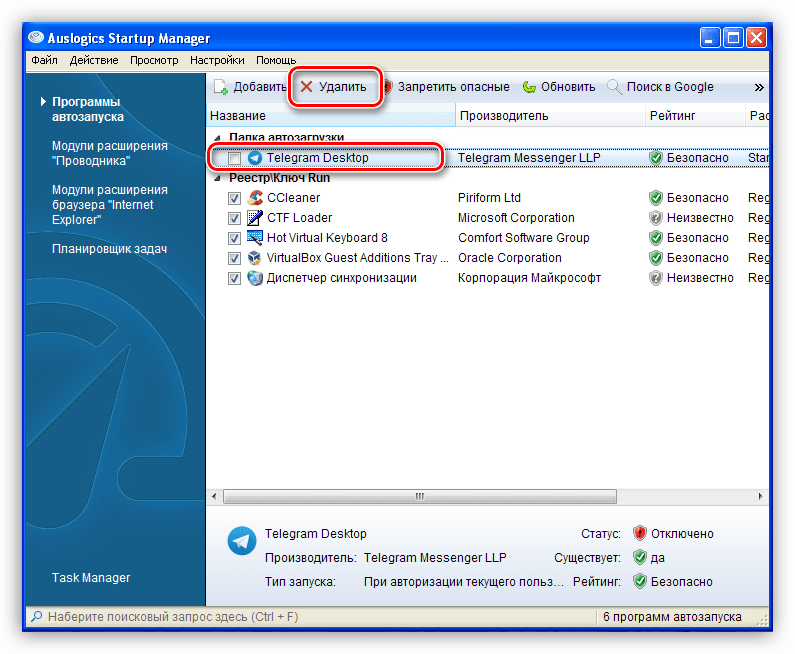Click the Добавить (Add) toolbar button
795x654 pixels.
click(x=249, y=87)
